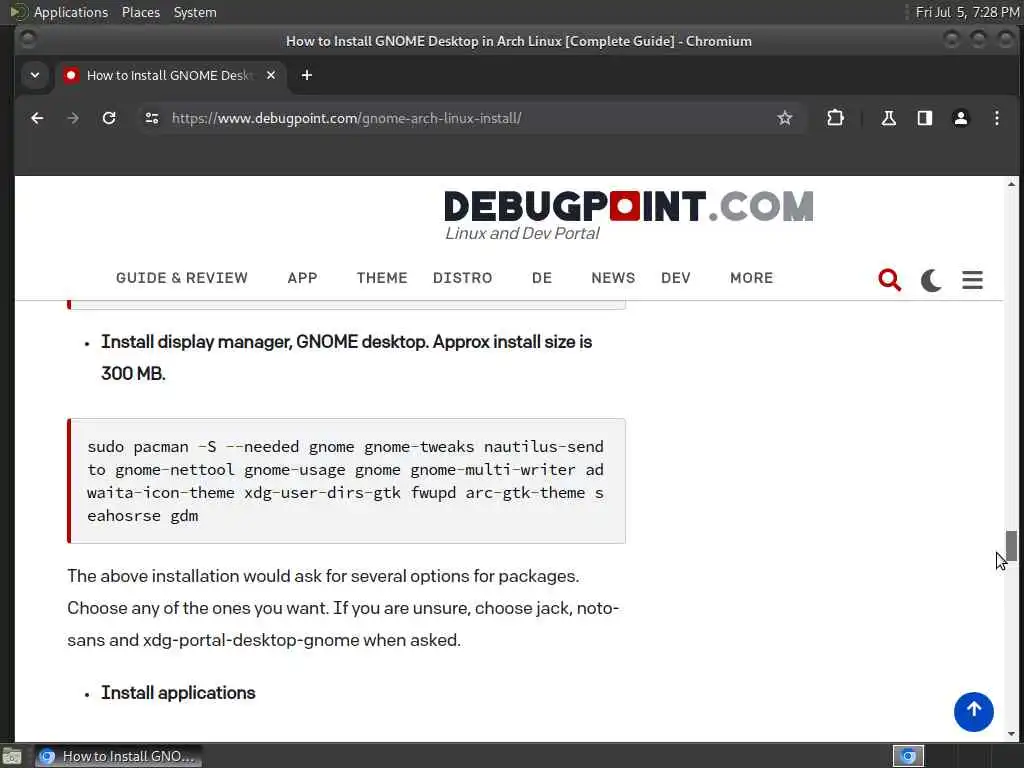The image size is (1024, 768).
Task: Click the paragraph starting 'The above installation'
Action: (x=343, y=608)
